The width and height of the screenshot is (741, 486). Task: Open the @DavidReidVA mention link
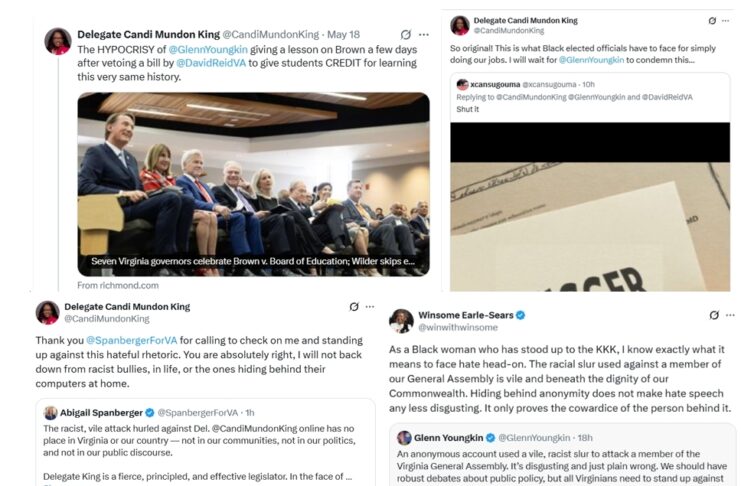click(211, 63)
